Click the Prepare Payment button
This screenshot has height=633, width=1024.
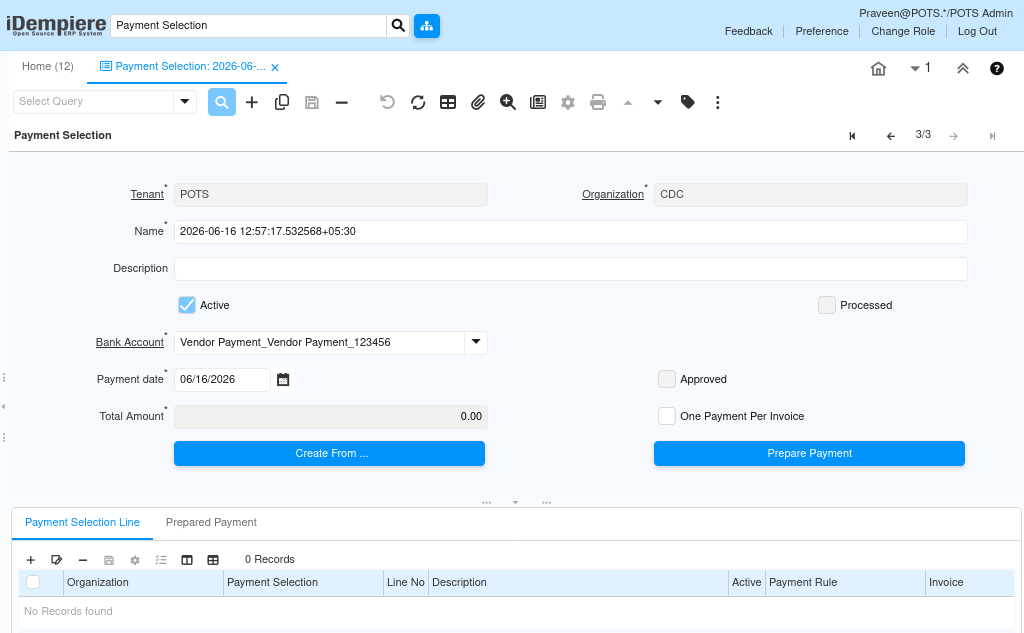pyautogui.click(x=809, y=453)
